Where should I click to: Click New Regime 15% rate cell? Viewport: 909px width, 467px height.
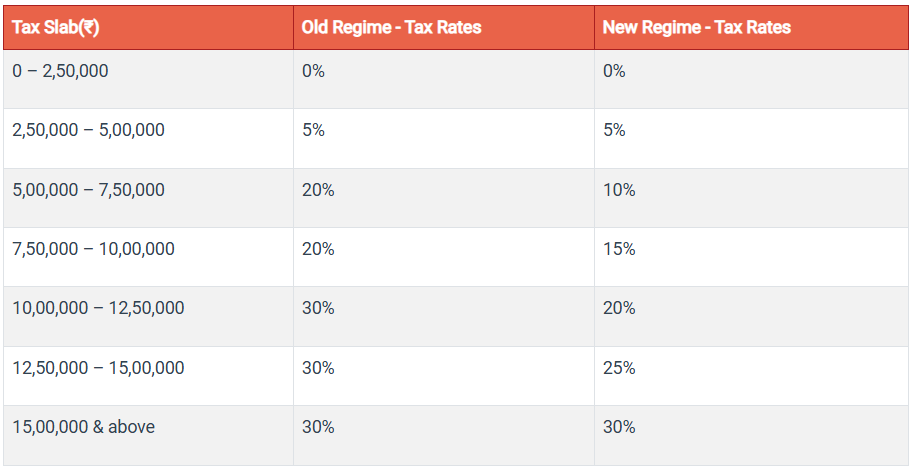[x=619, y=249]
